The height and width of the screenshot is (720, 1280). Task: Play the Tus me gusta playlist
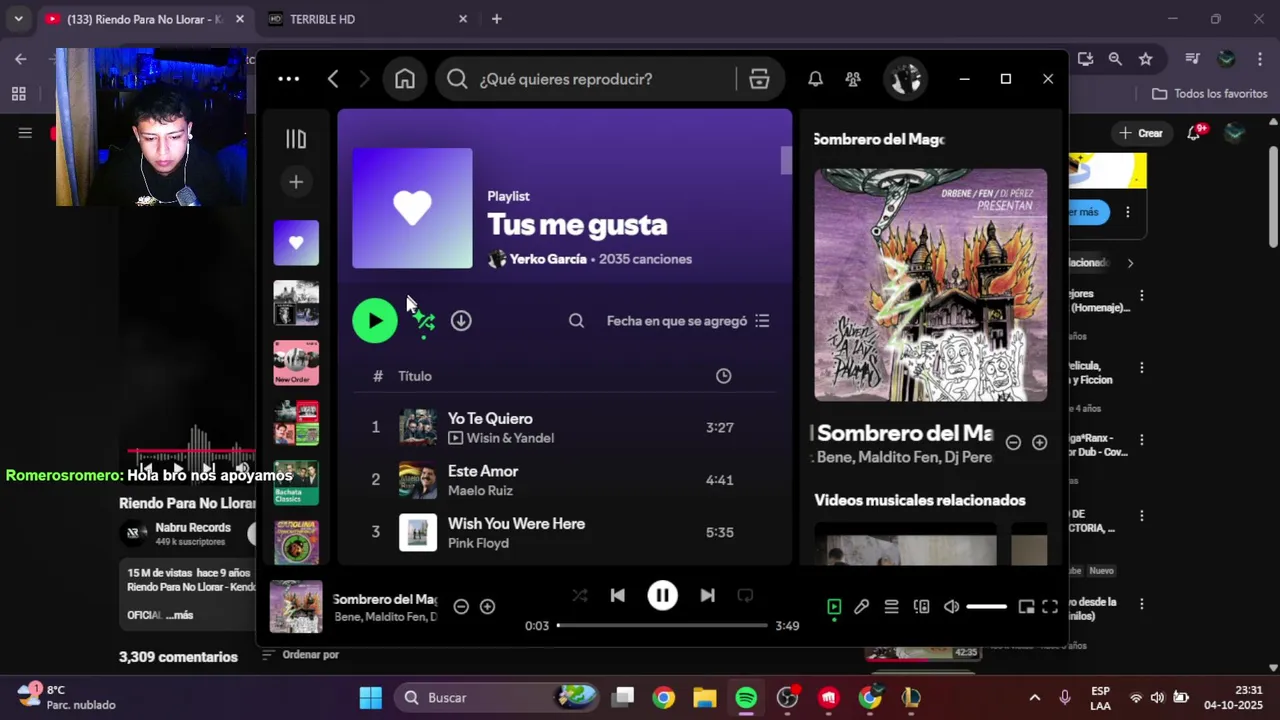[x=375, y=320]
